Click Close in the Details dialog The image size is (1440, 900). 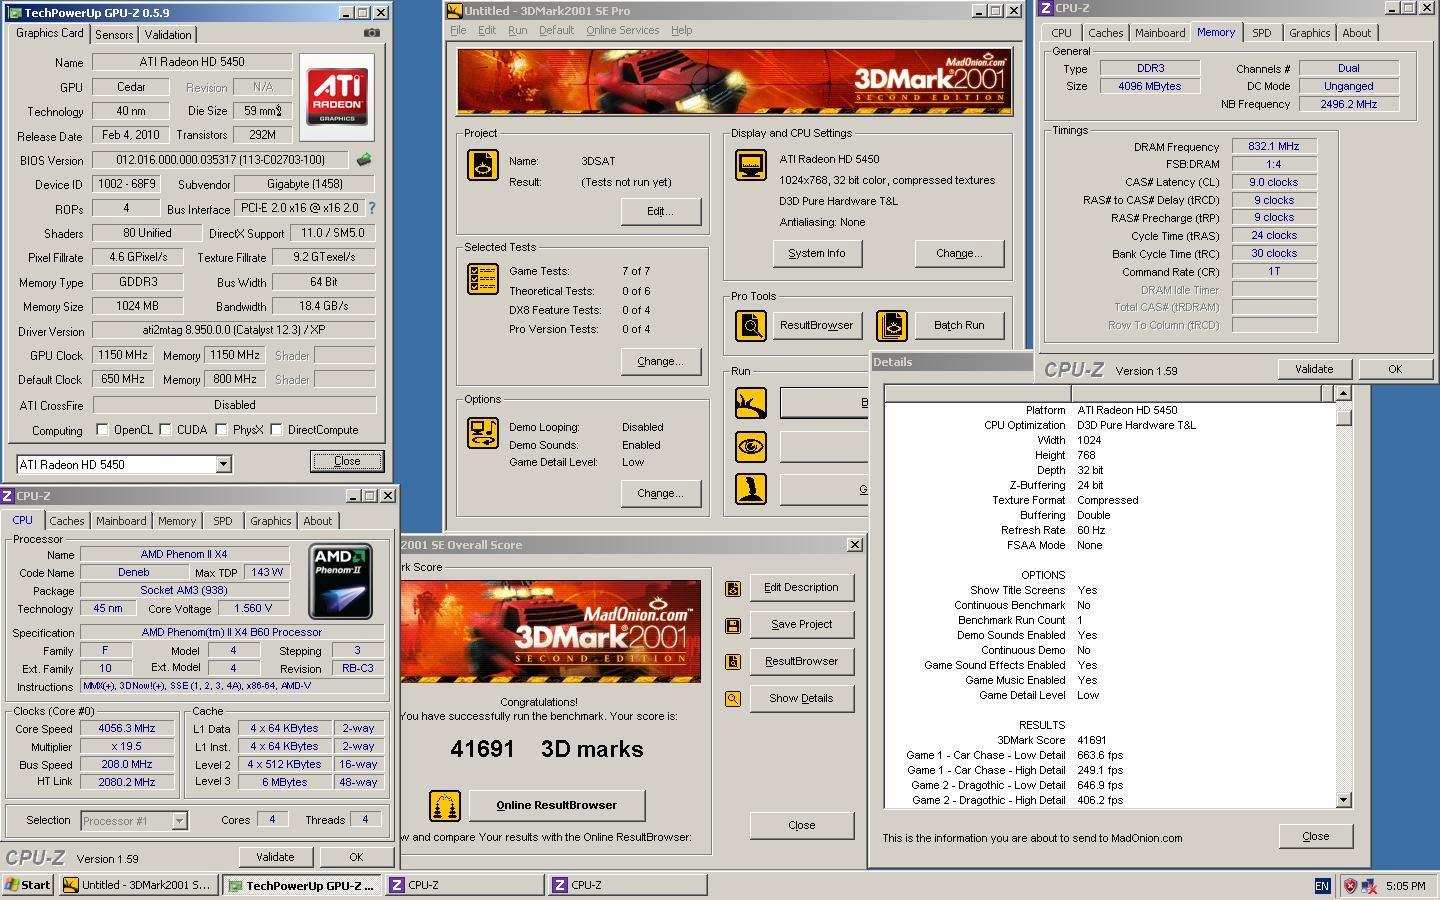[x=1316, y=836]
